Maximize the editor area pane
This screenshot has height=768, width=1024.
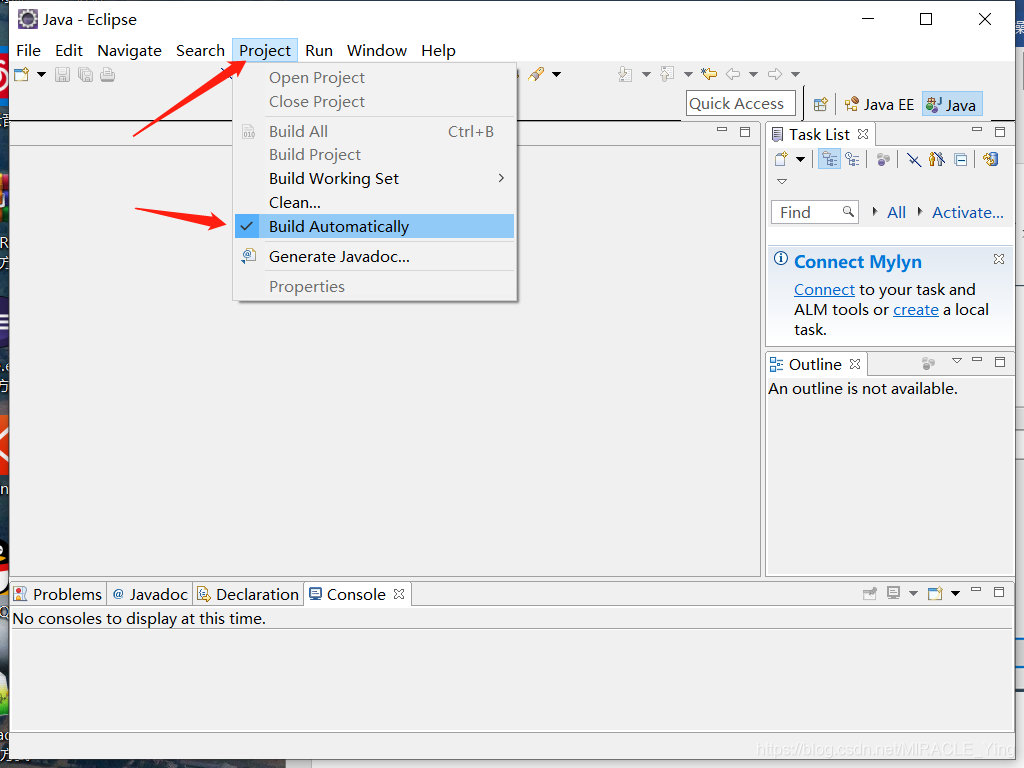pyautogui.click(x=744, y=131)
